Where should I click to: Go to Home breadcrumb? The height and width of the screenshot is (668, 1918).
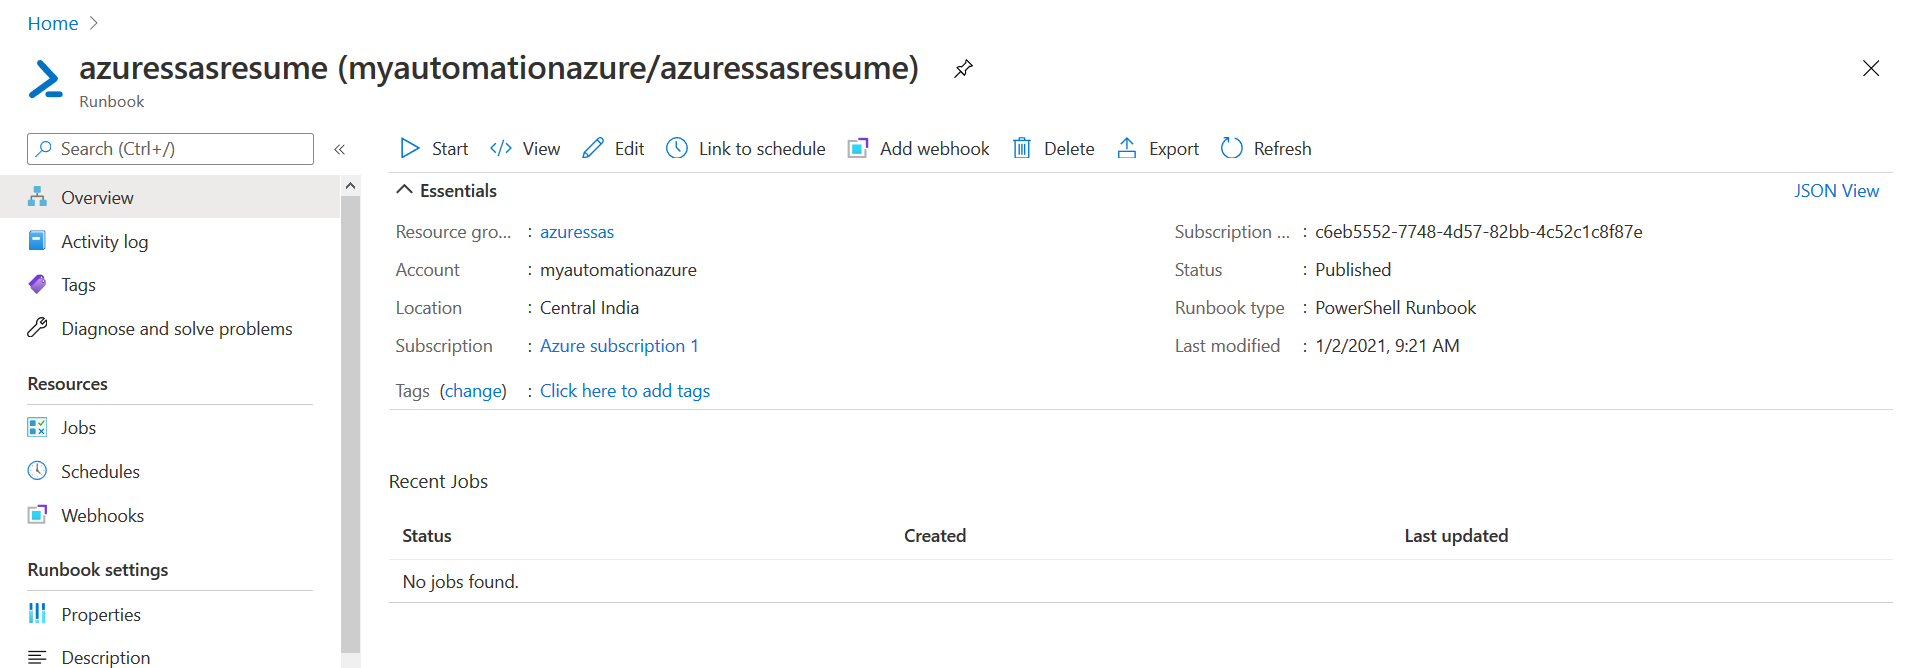[x=53, y=23]
